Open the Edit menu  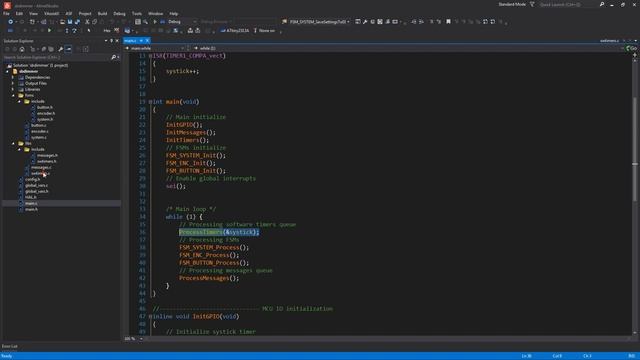point(19,13)
